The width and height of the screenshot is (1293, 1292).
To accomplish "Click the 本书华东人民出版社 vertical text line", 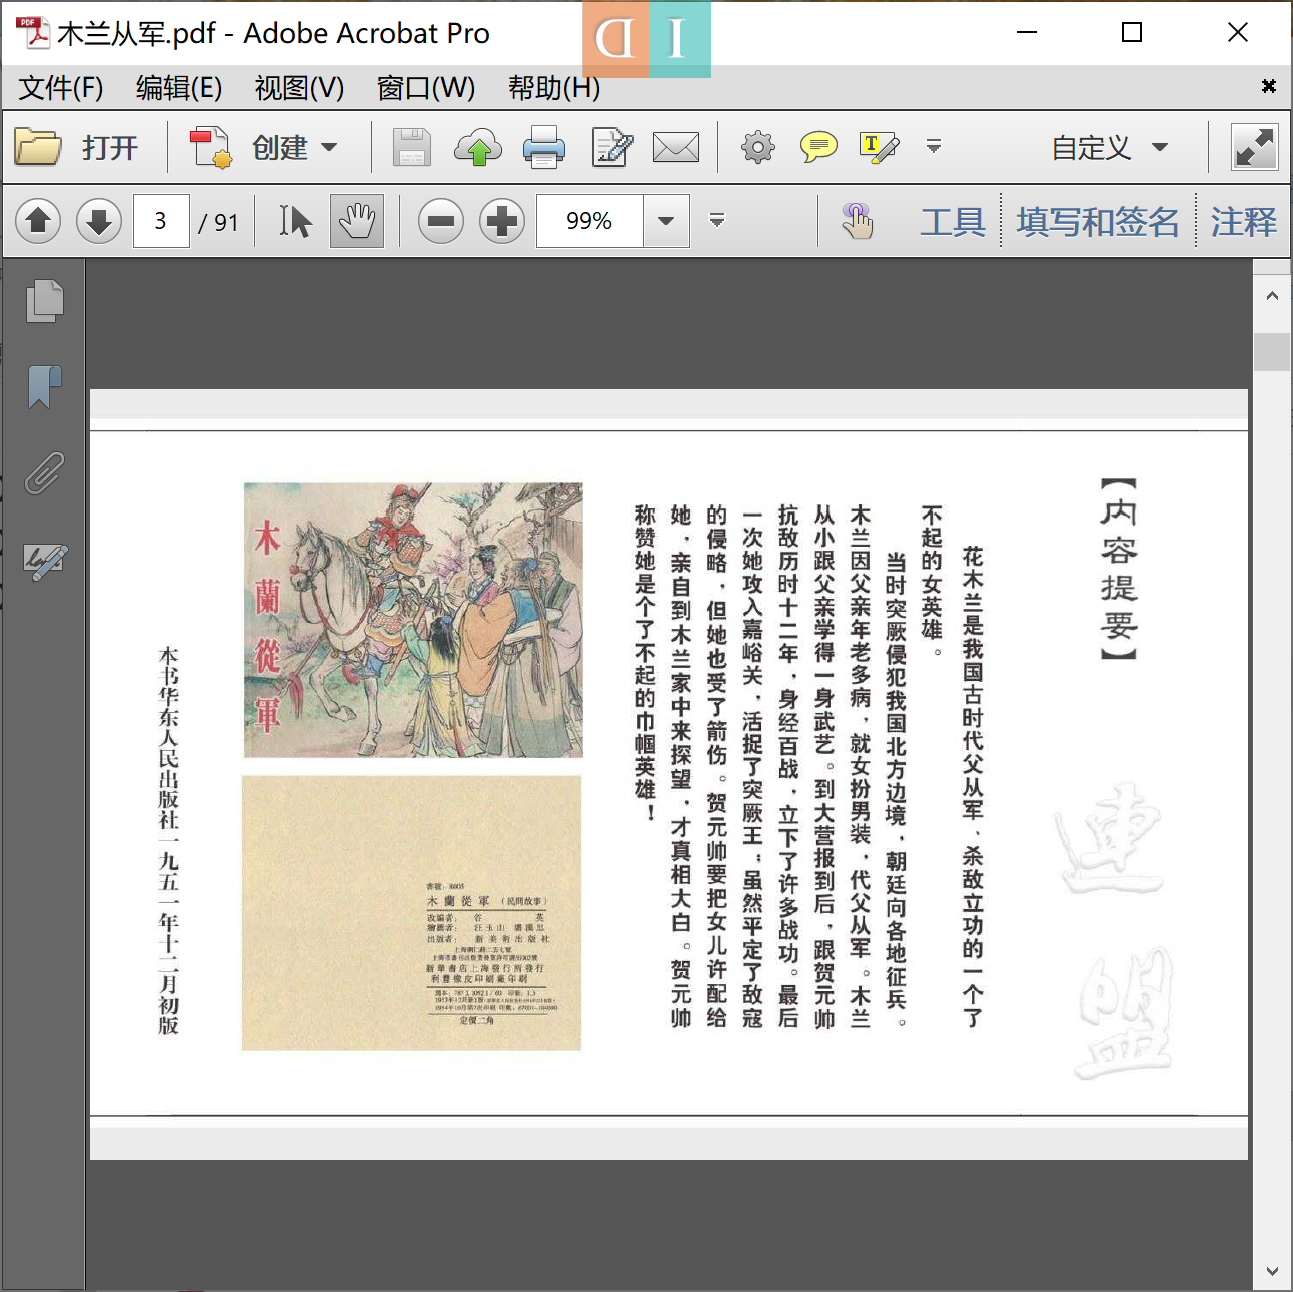I will [x=169, y=840].
